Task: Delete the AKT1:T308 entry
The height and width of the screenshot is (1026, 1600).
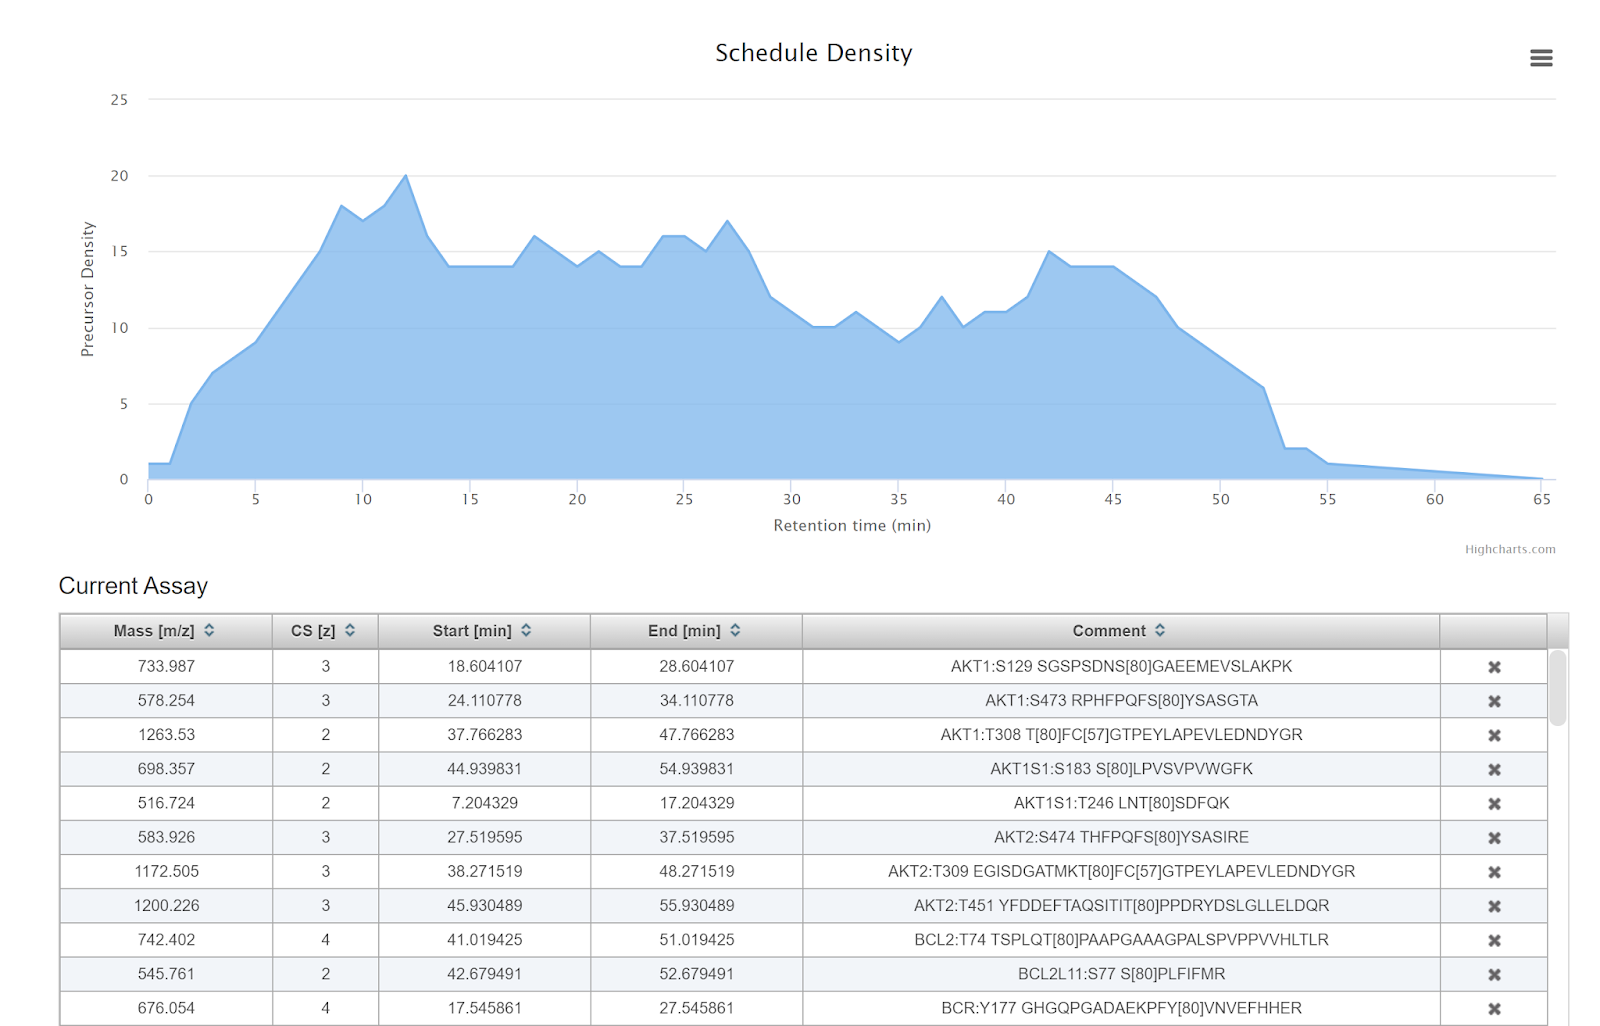Action: tap(1494, 734)
